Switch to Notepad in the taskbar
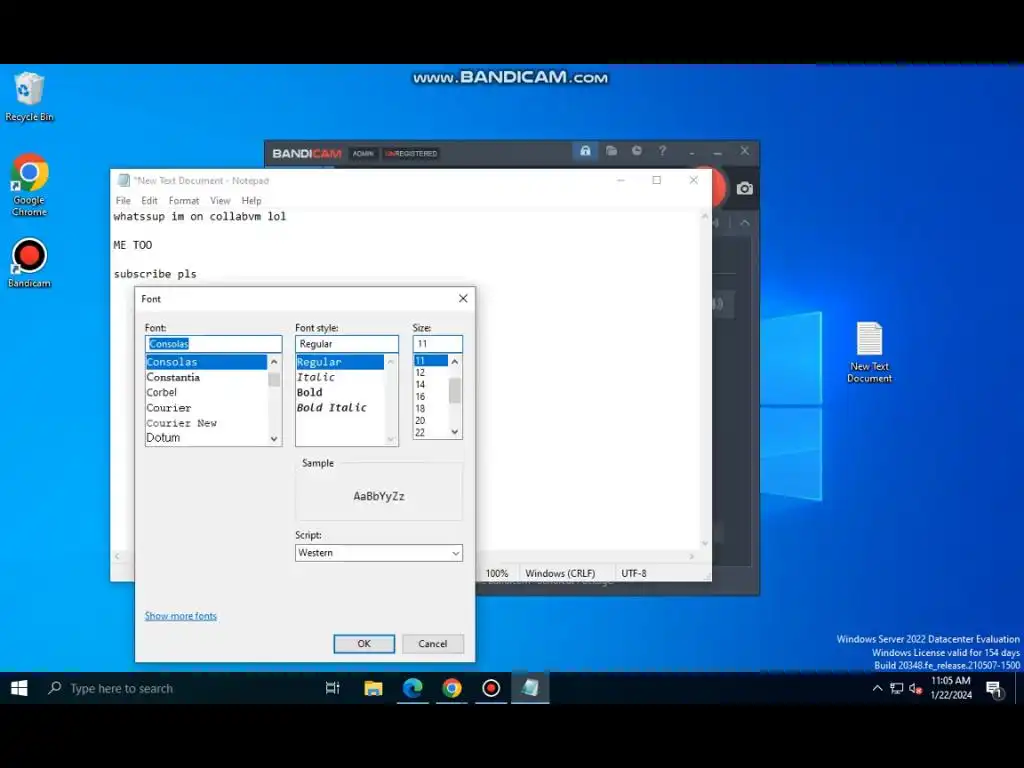The image size is (1024, 768). click(x=530, y=688)
